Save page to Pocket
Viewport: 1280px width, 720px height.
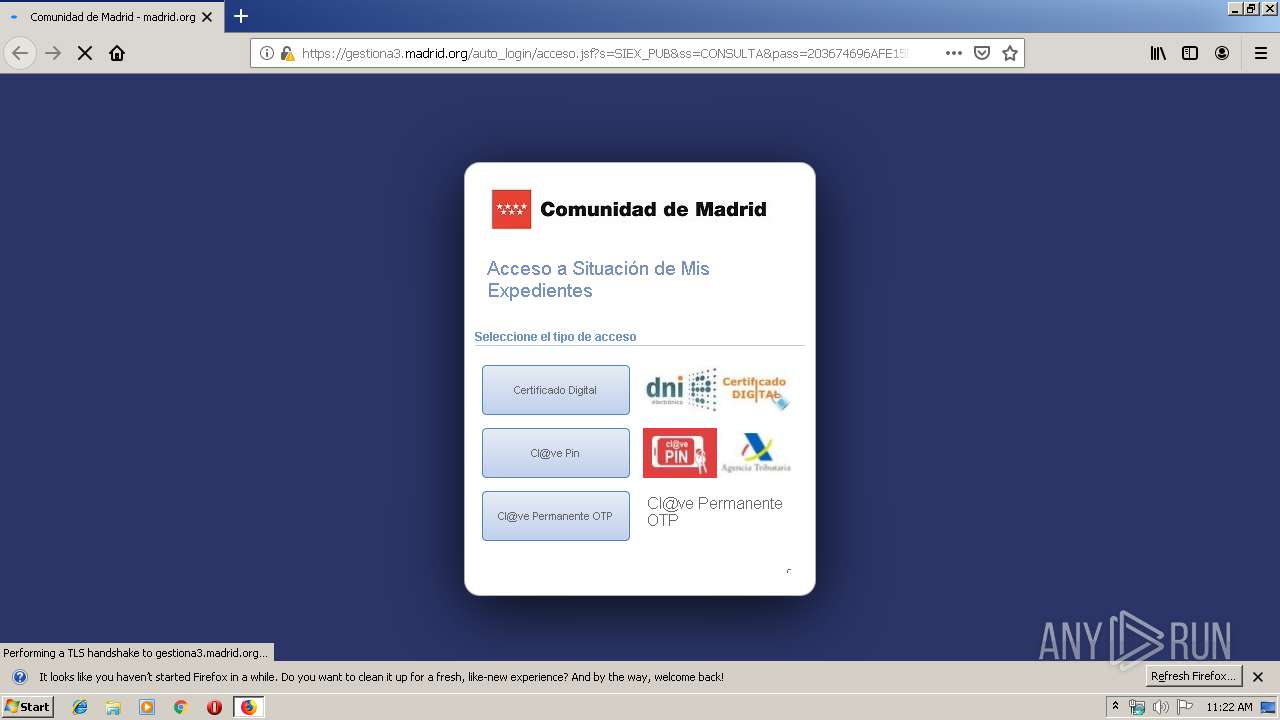click(x=982, y=53)
